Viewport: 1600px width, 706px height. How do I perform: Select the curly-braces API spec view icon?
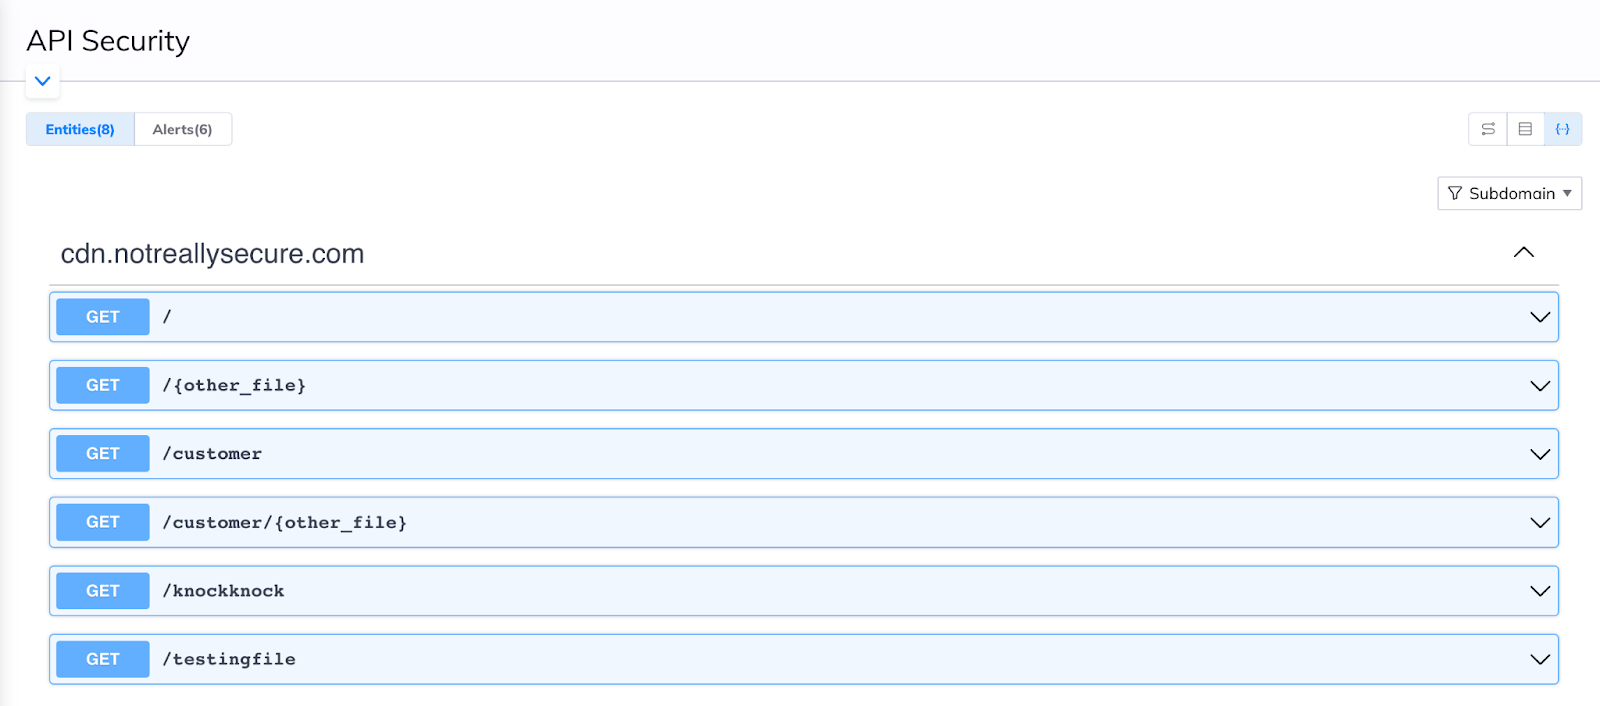(x=1563, y=129)
